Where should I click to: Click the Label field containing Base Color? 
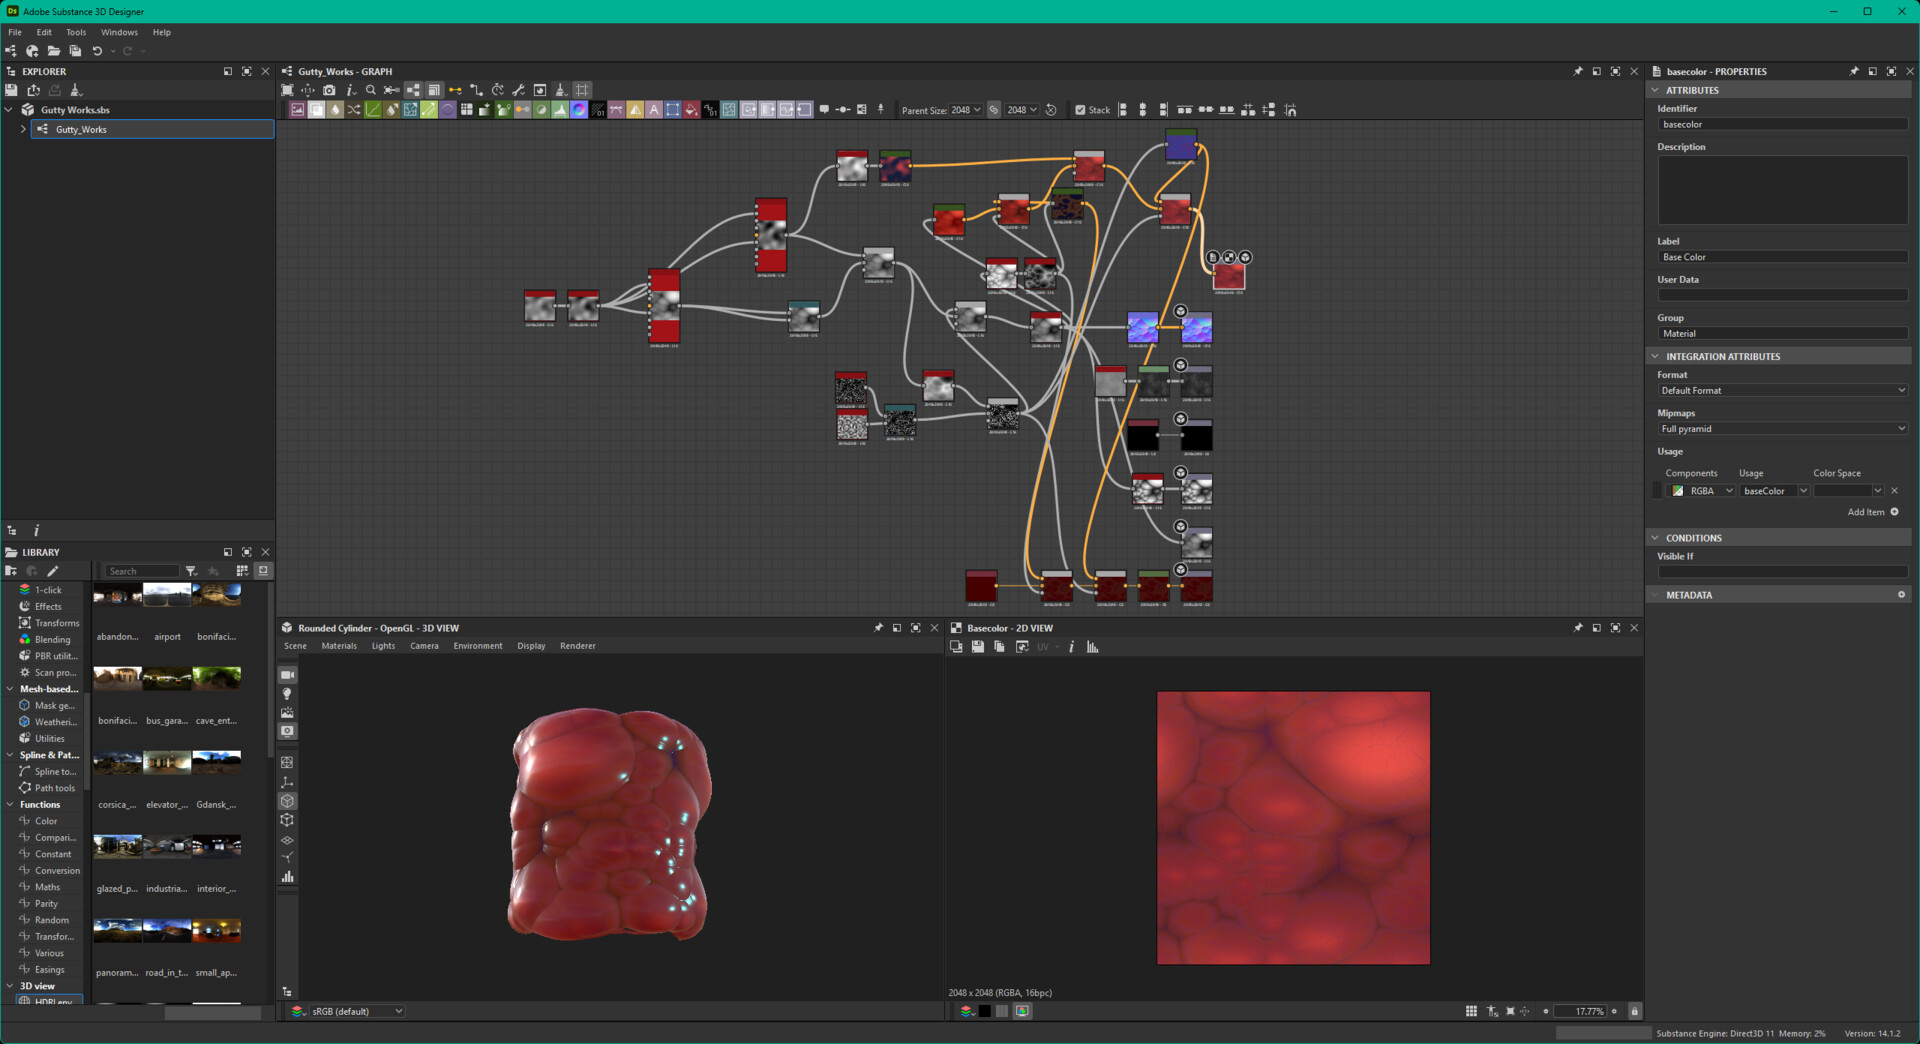point(1781,257)
